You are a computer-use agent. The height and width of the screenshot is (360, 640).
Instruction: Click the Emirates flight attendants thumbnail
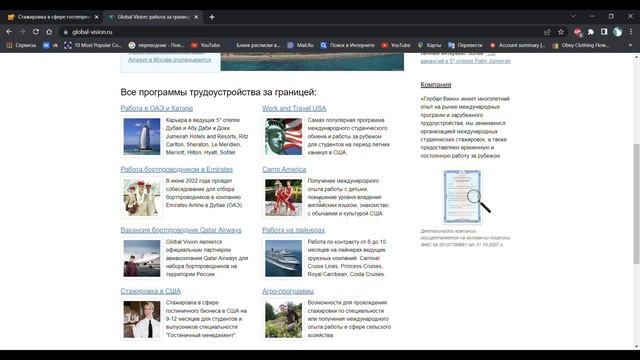pyautogui.click(x=142, y=198)
